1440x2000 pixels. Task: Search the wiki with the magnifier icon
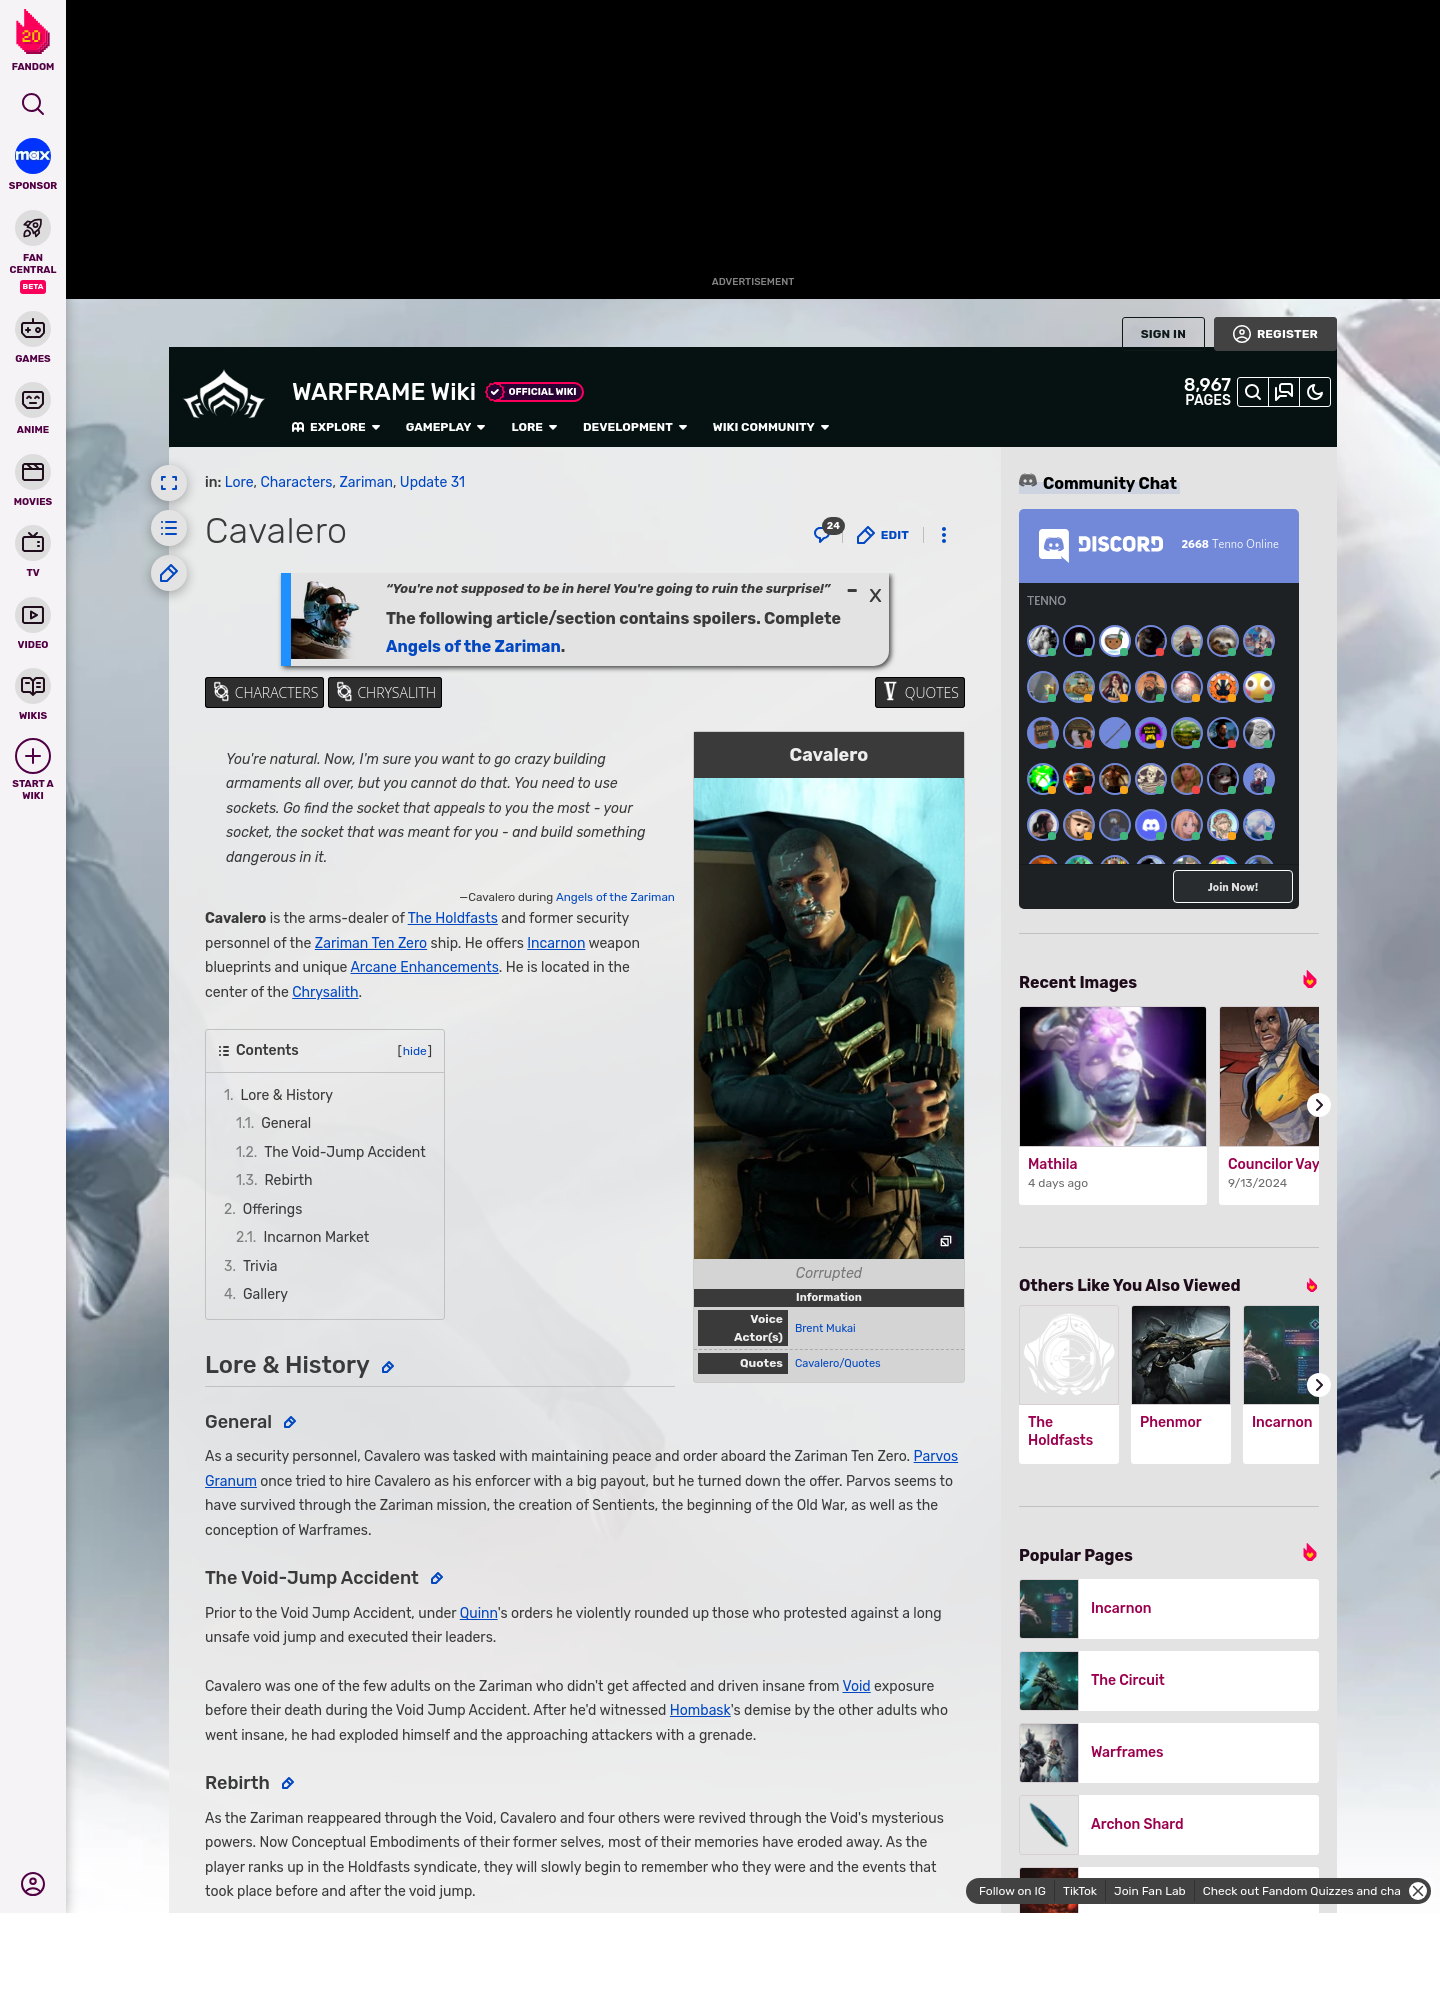click(x=1253, y=392)
